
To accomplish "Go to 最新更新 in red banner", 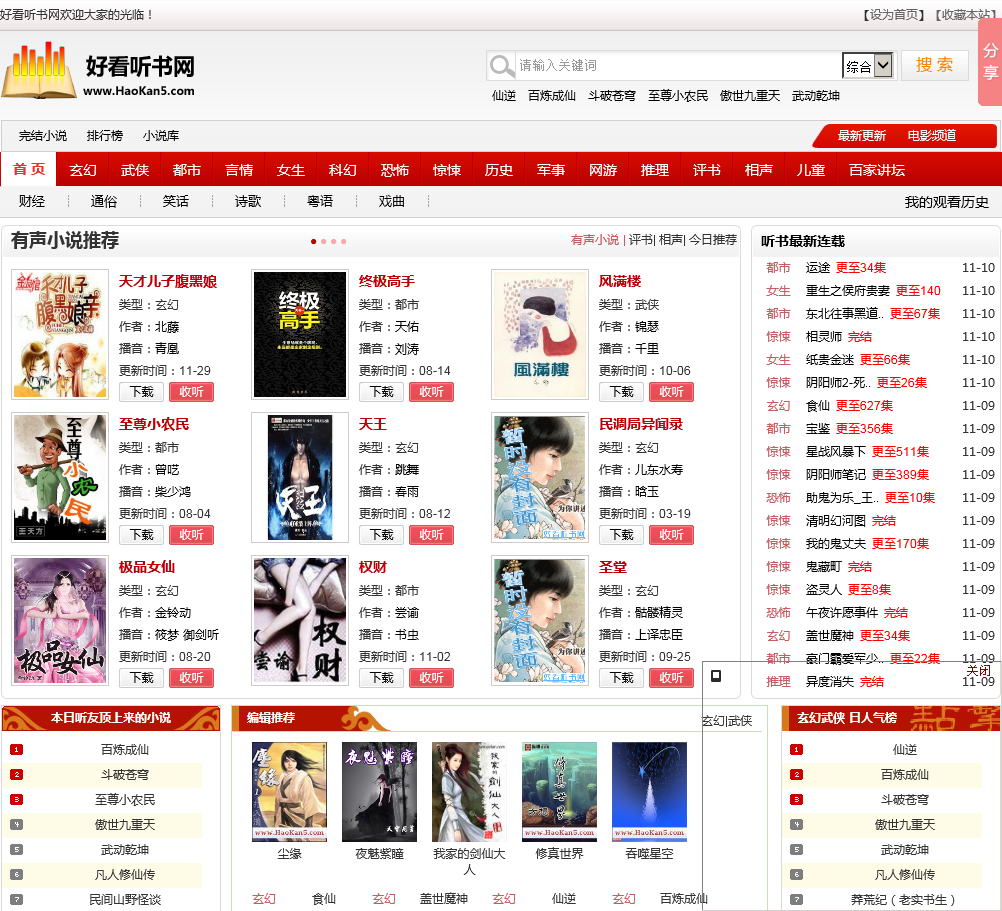I will [861, 135].
